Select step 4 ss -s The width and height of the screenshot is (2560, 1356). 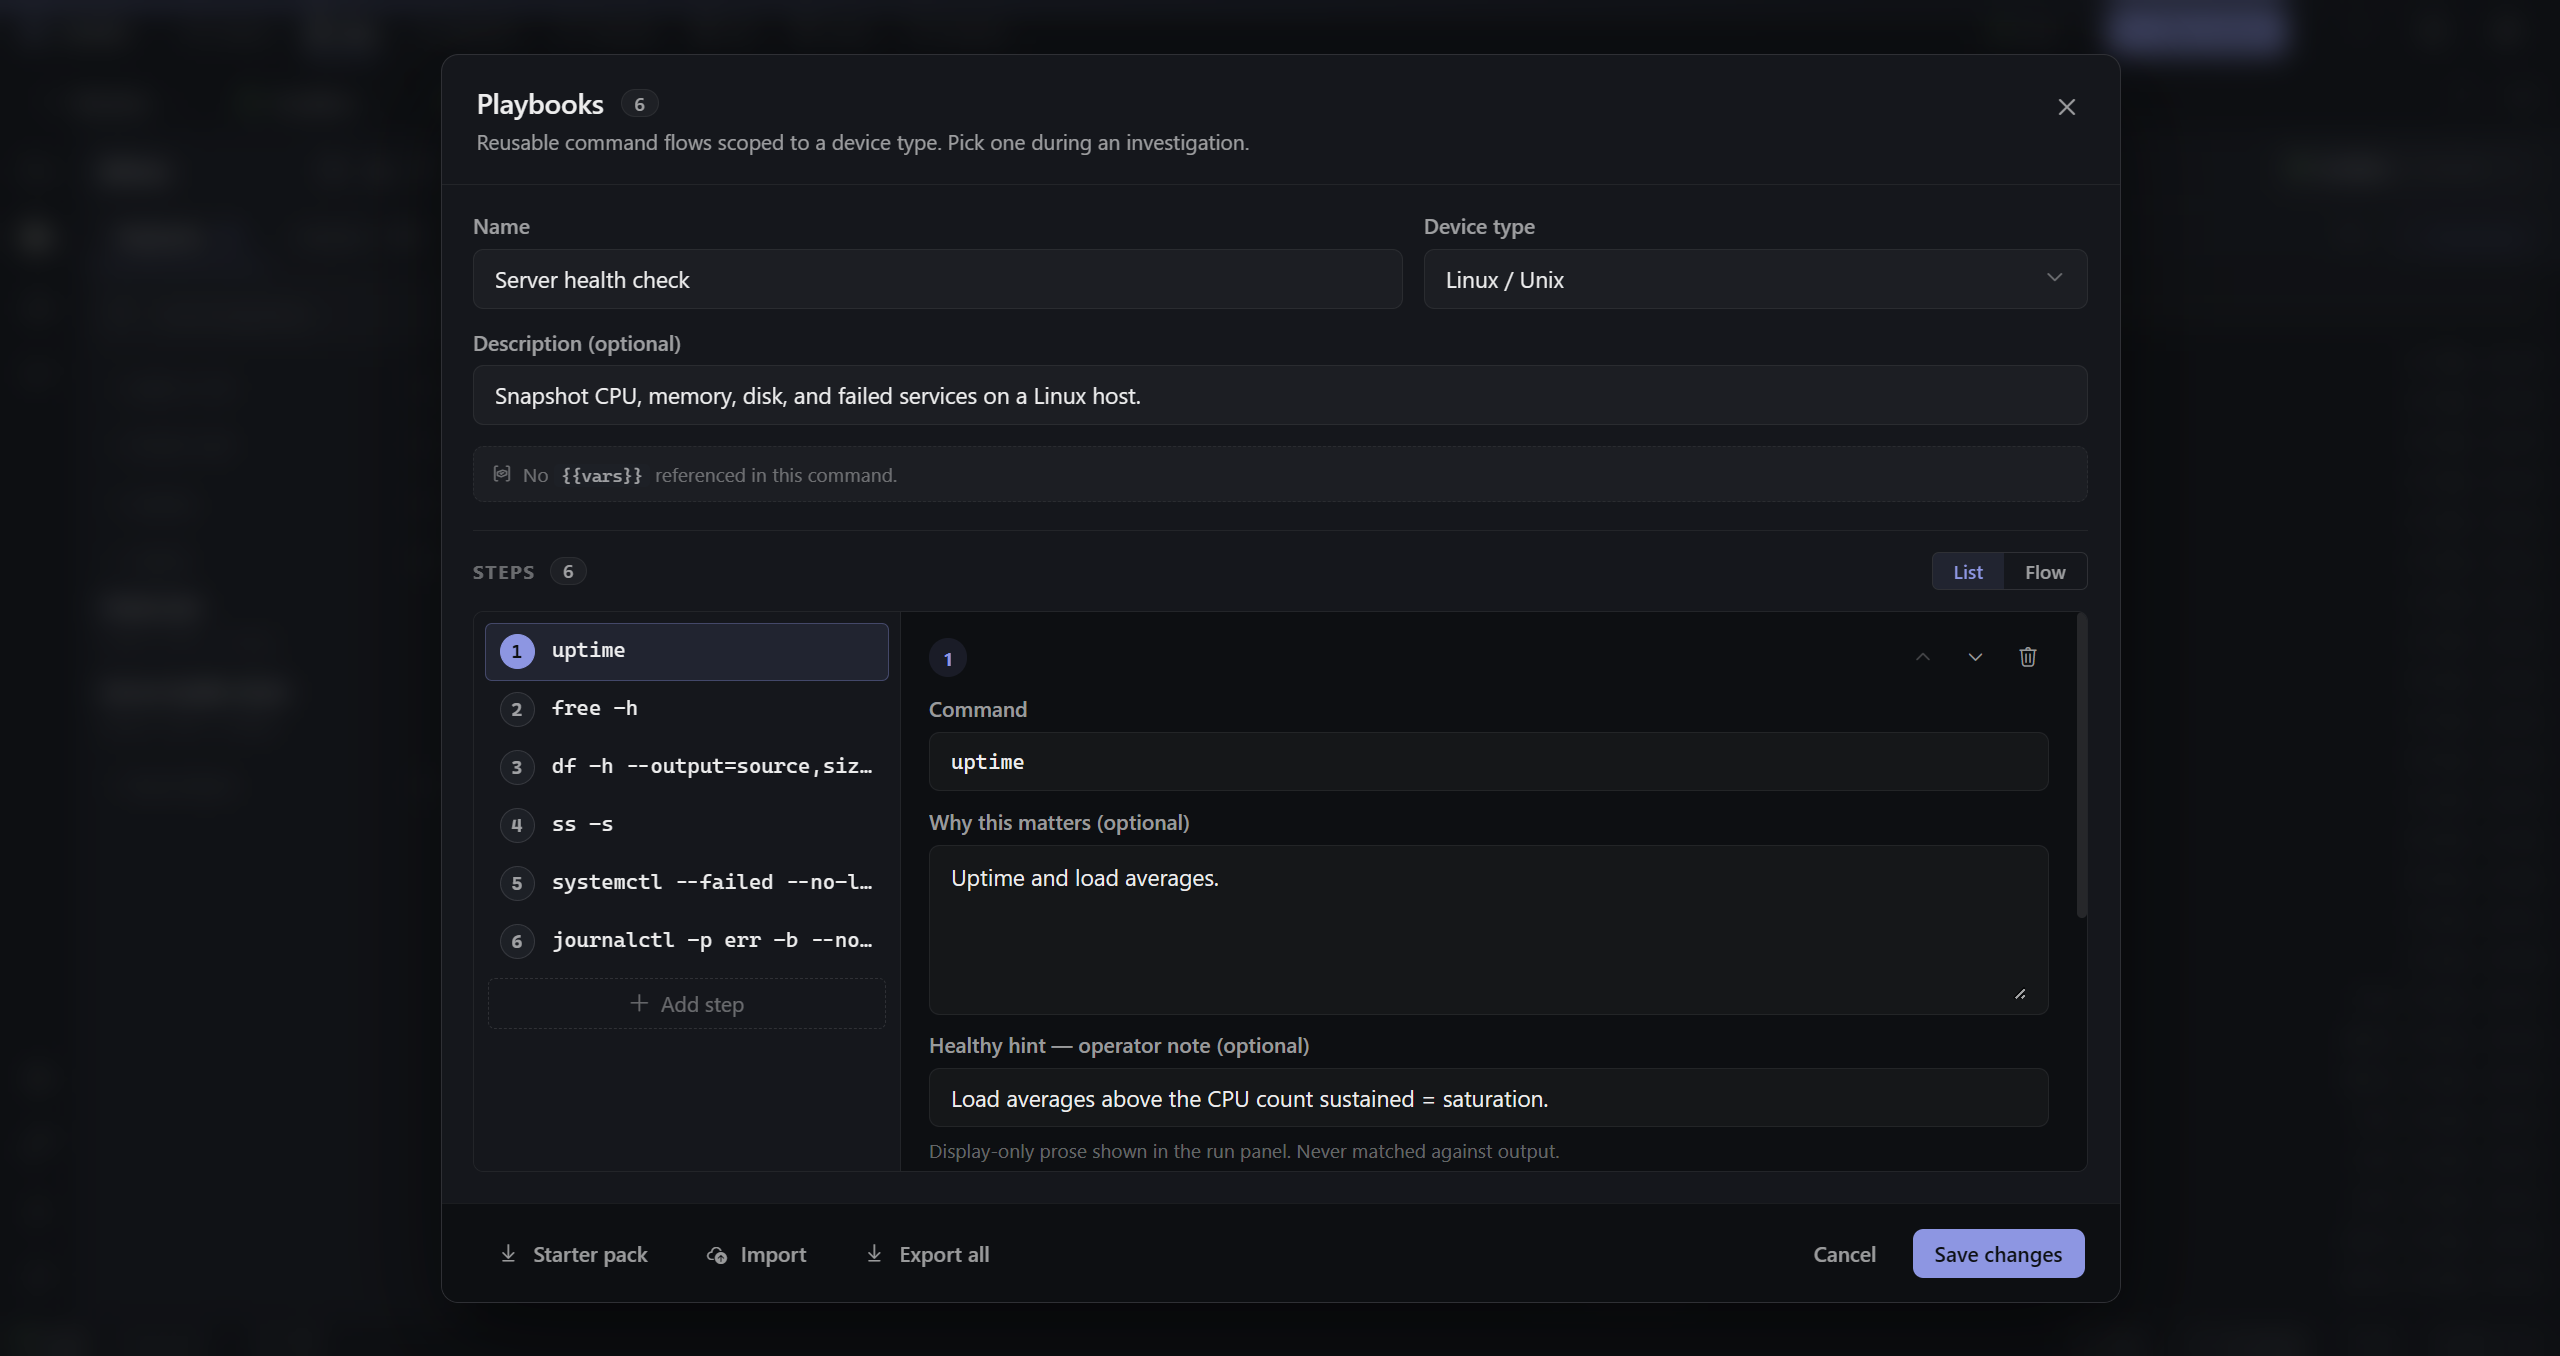[687, 825]
